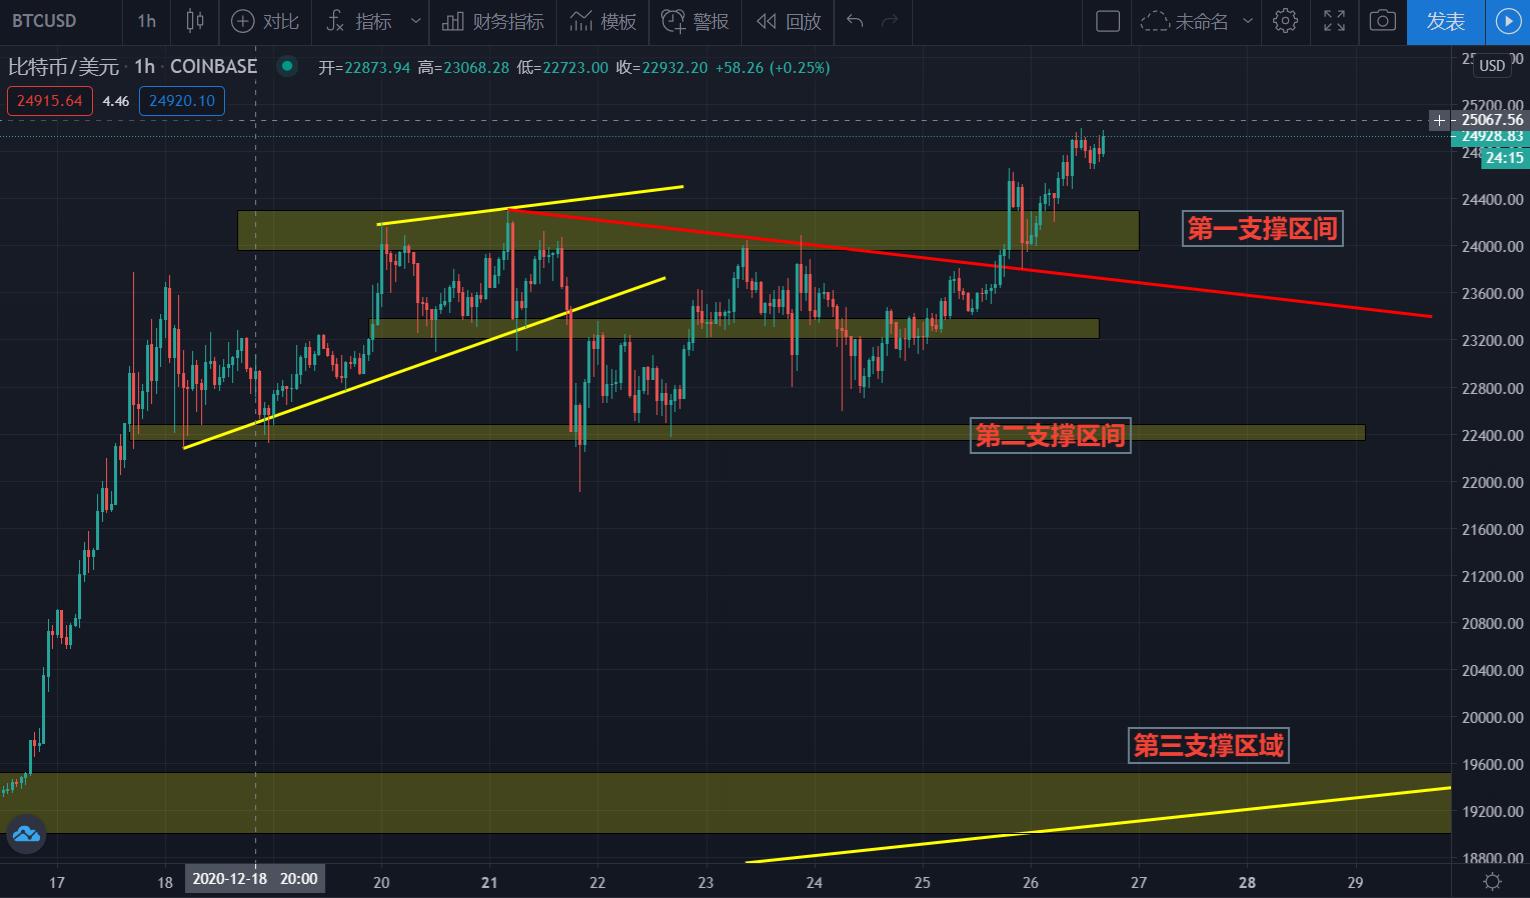
Task: Undo the last chart action
Action: (x=855, y=21)
